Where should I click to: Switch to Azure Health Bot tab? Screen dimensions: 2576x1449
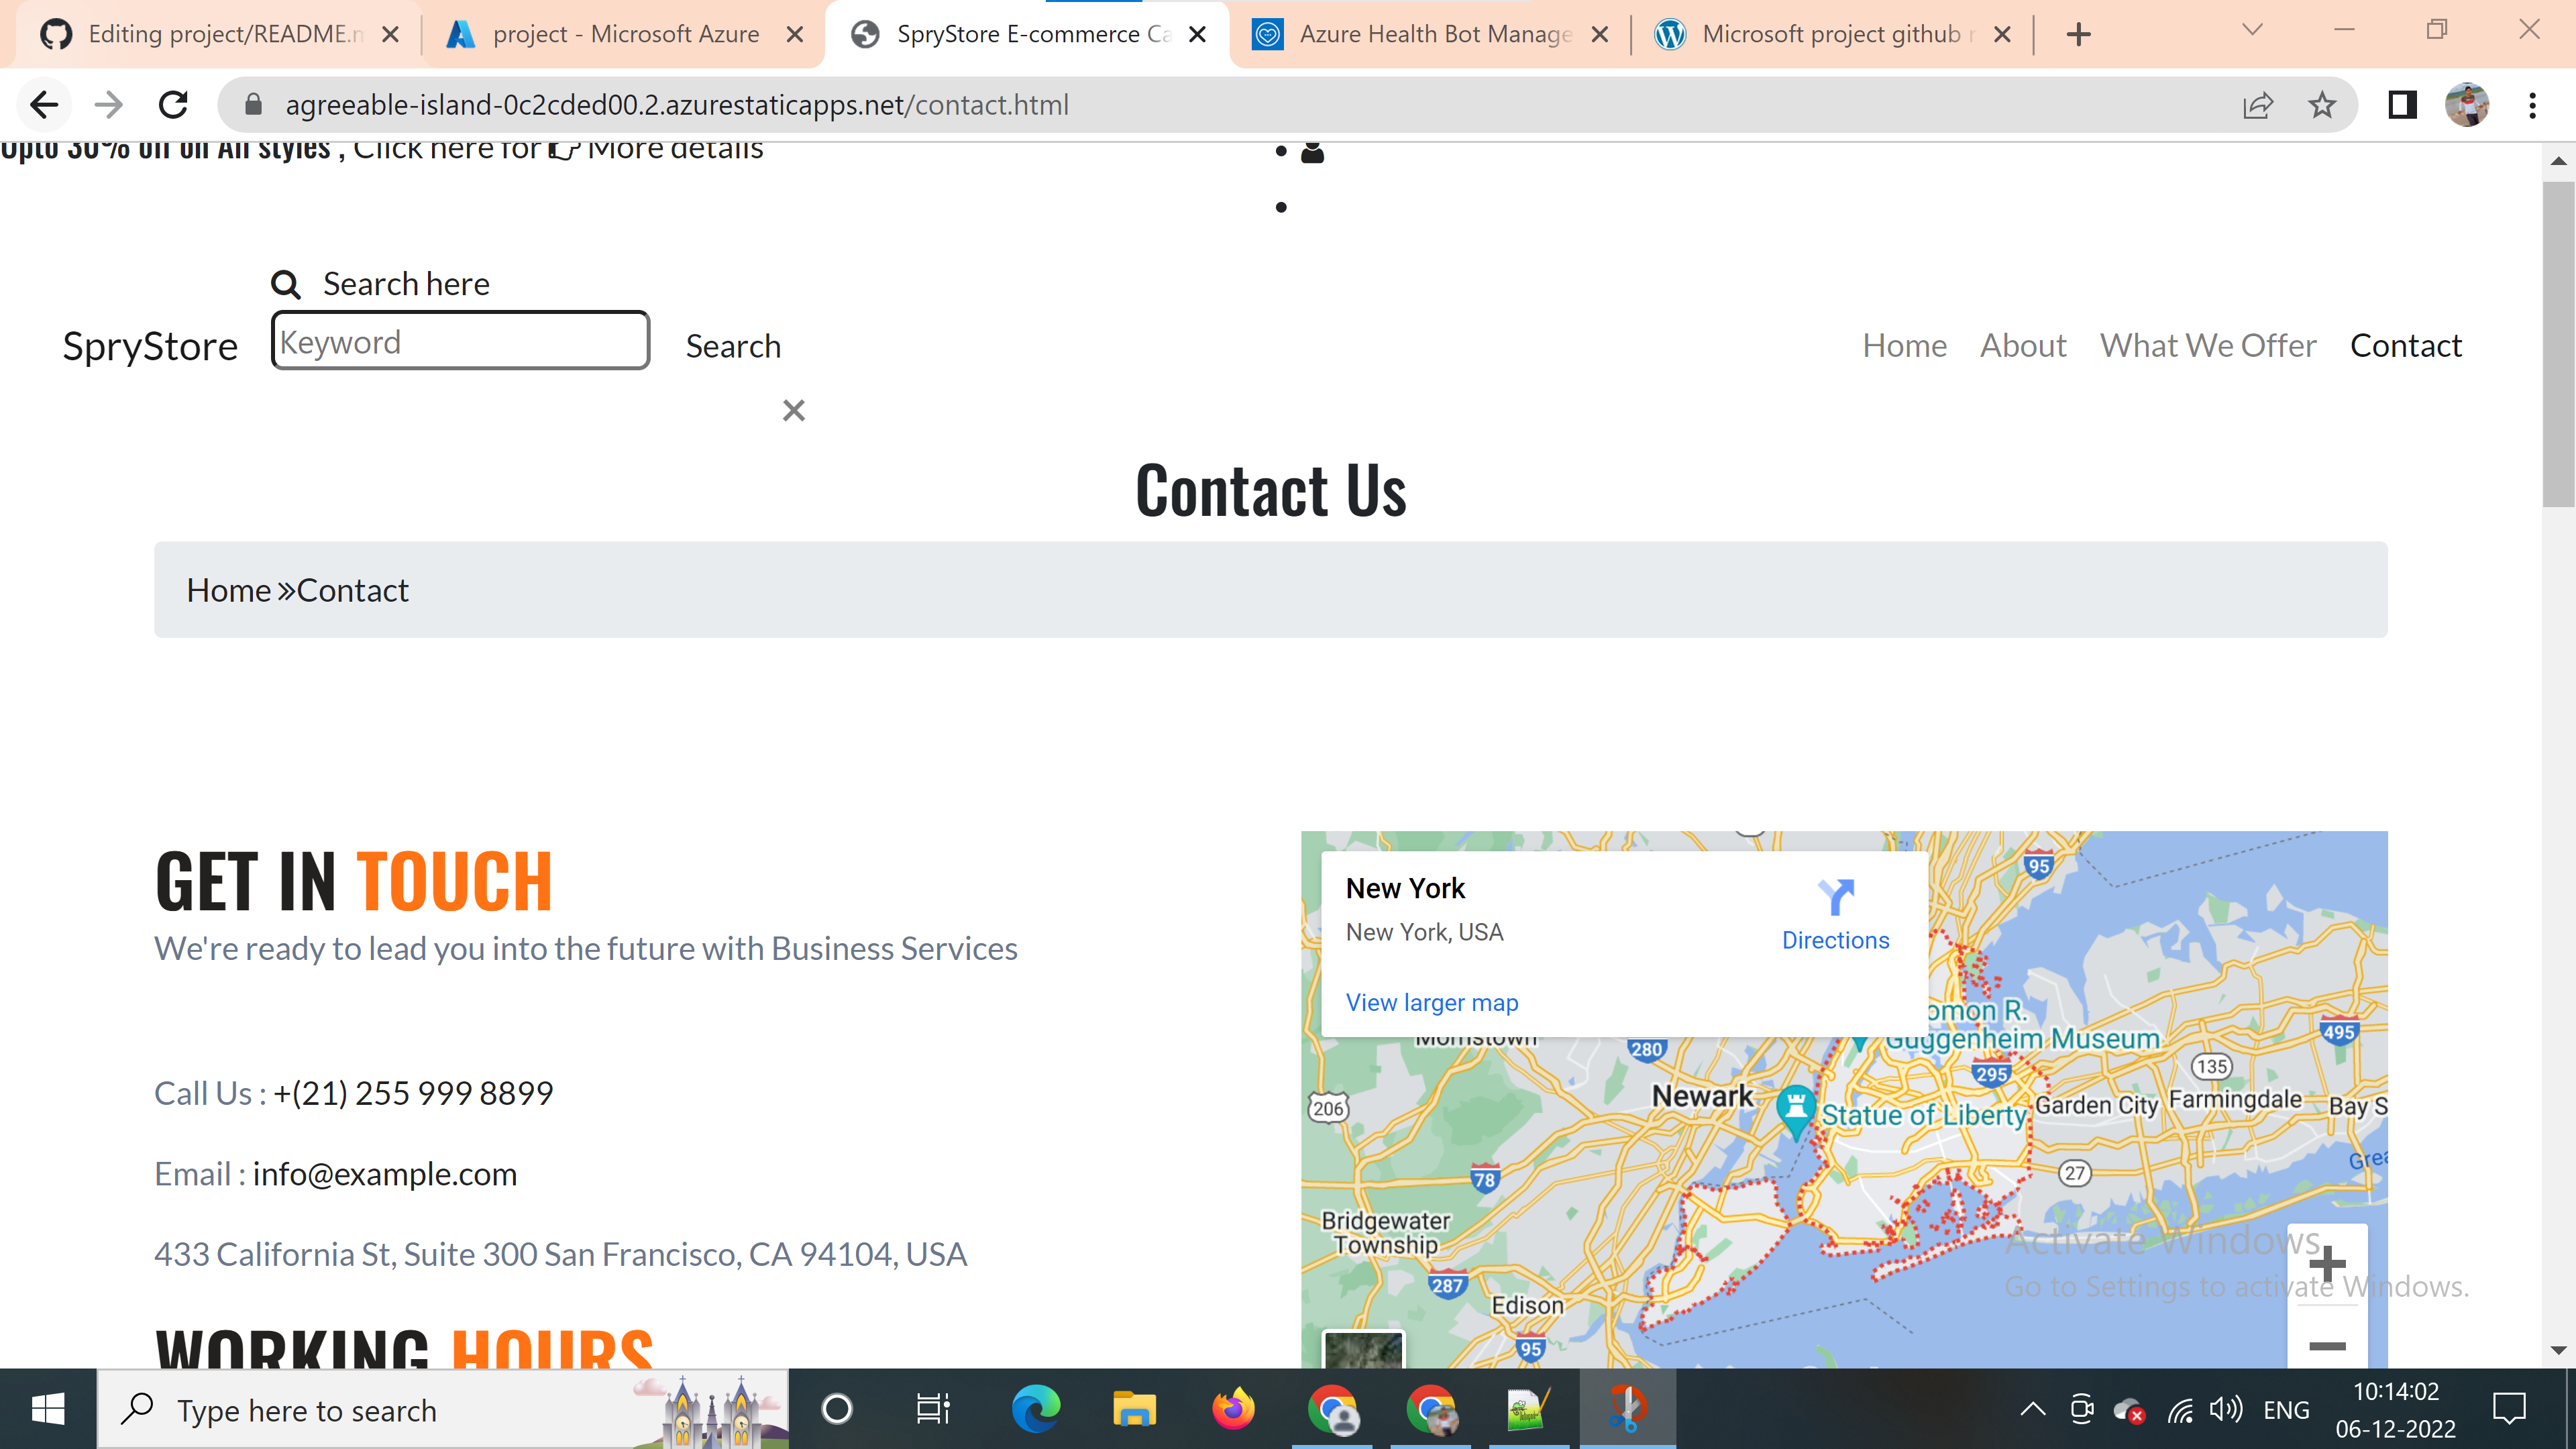click(1420, 35)
